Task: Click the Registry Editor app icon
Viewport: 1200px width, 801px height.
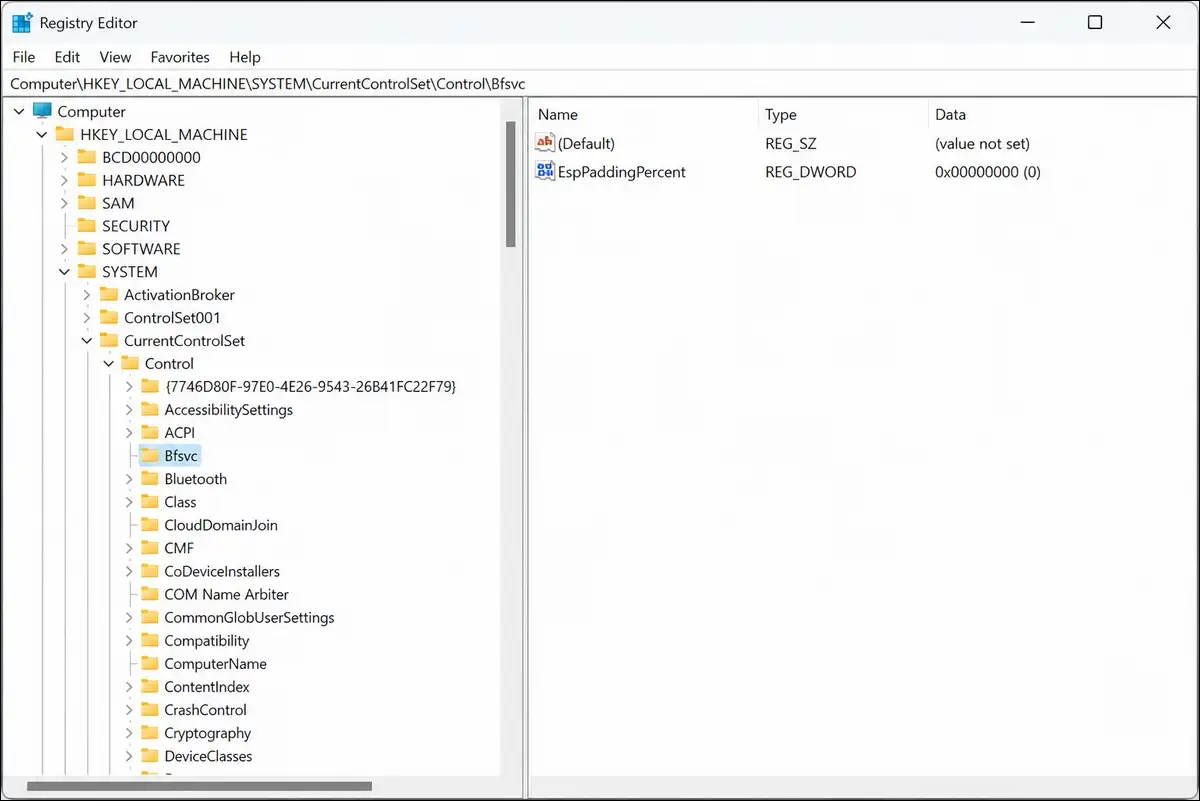Action: pos(22,22)
